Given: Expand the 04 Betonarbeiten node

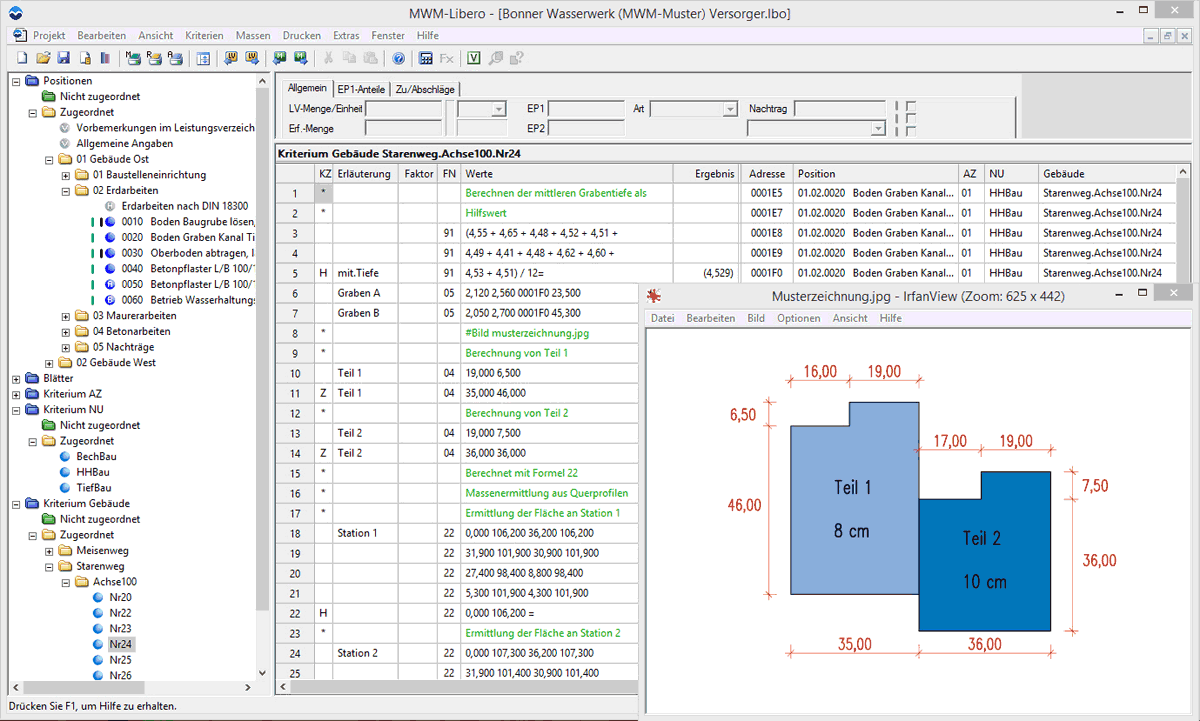Looking at the screenshot, I should [66, 331].
